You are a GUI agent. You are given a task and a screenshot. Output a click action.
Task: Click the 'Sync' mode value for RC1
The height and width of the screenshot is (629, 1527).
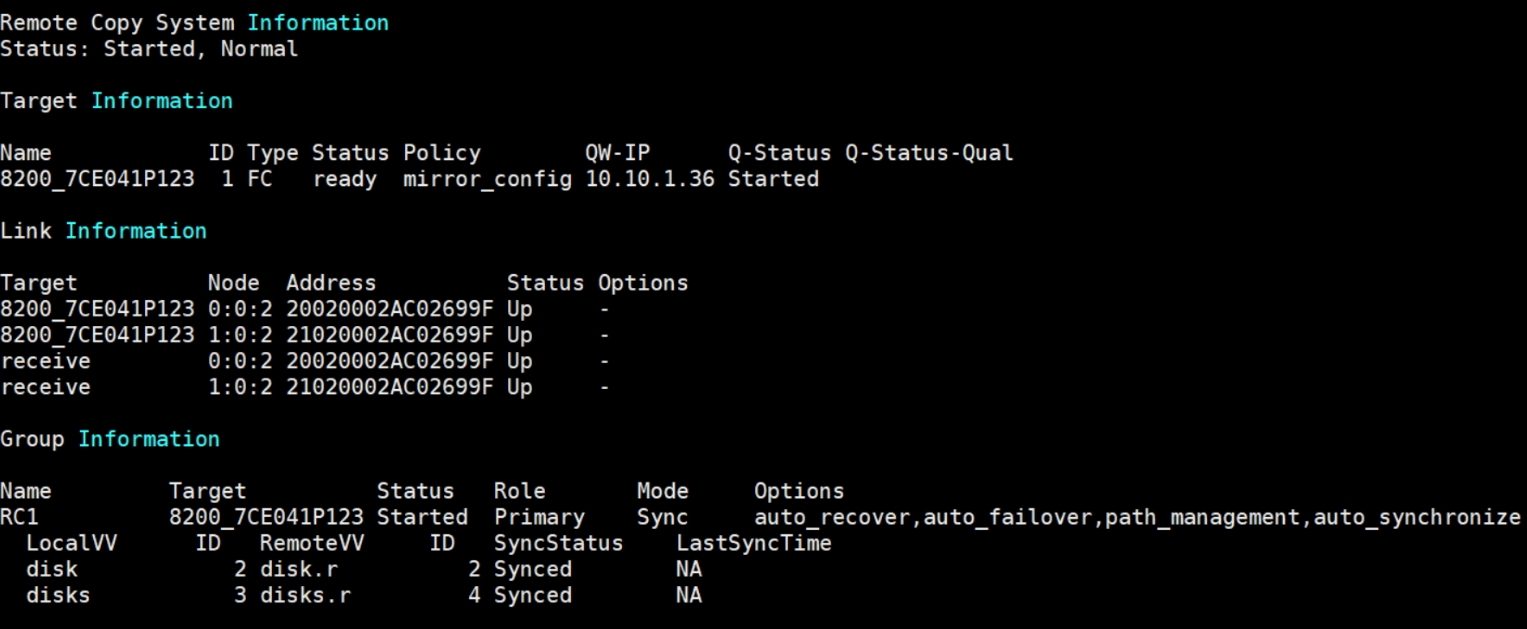662,517
